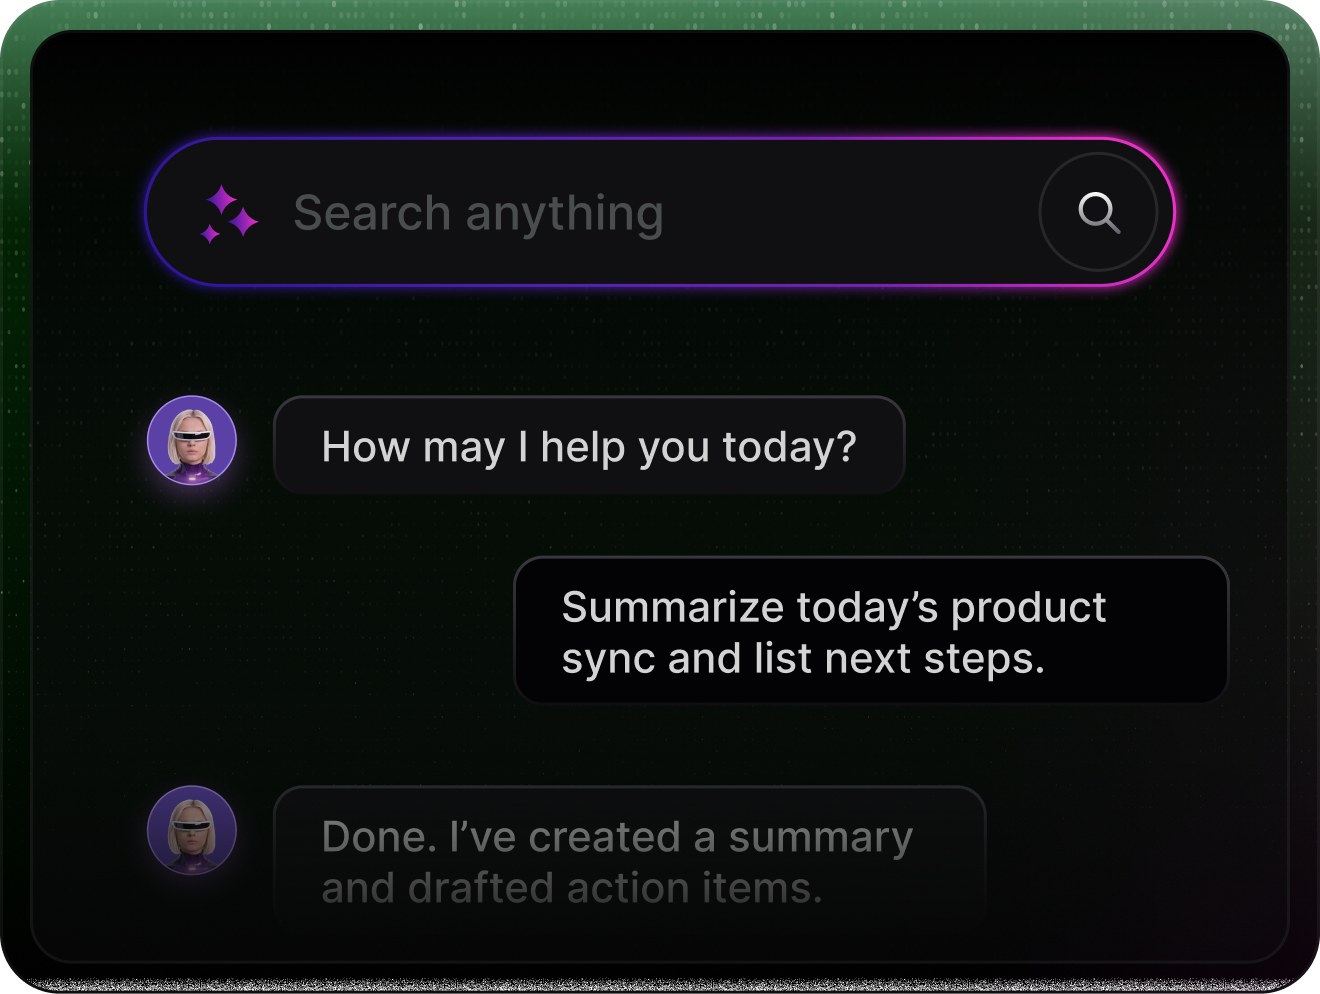
Task: Click the round search button in the bar
Action: 1099,212
